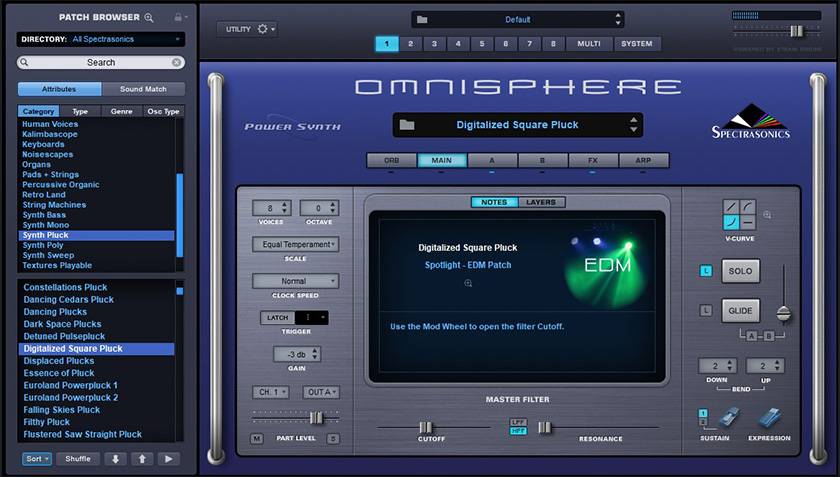Viewport: 840px width, 477px height.
Task: Select part 5 button
Action: point(482,44)
